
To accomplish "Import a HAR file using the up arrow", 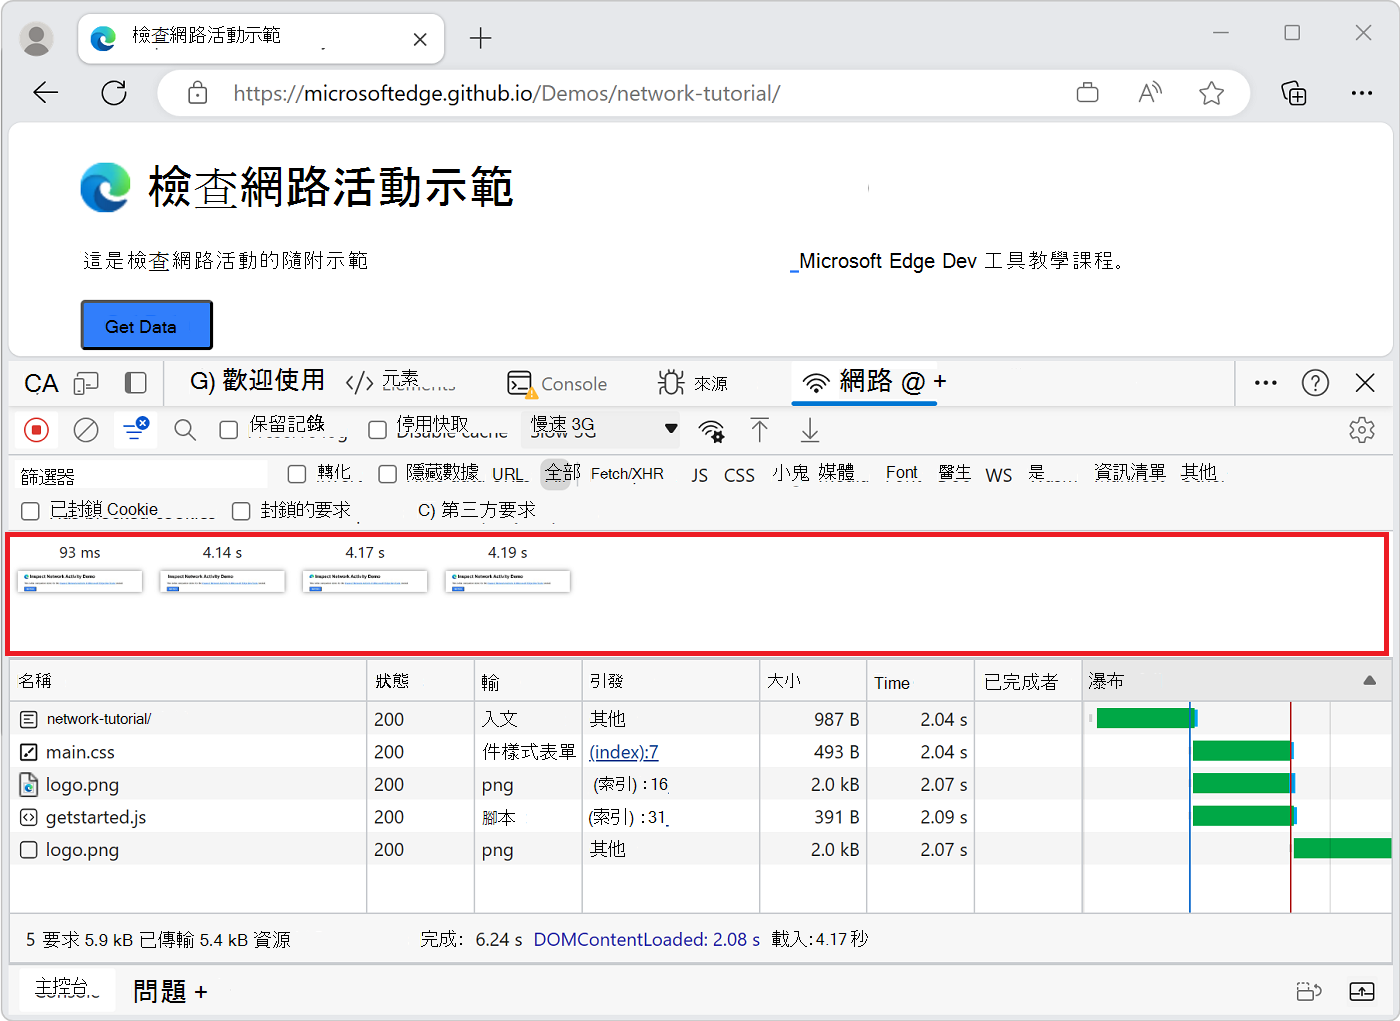I will (x=760, y=429).
